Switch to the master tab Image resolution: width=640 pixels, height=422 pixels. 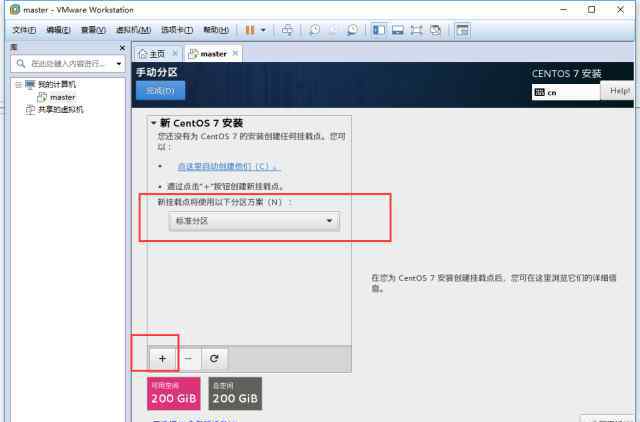click(213, 54)
